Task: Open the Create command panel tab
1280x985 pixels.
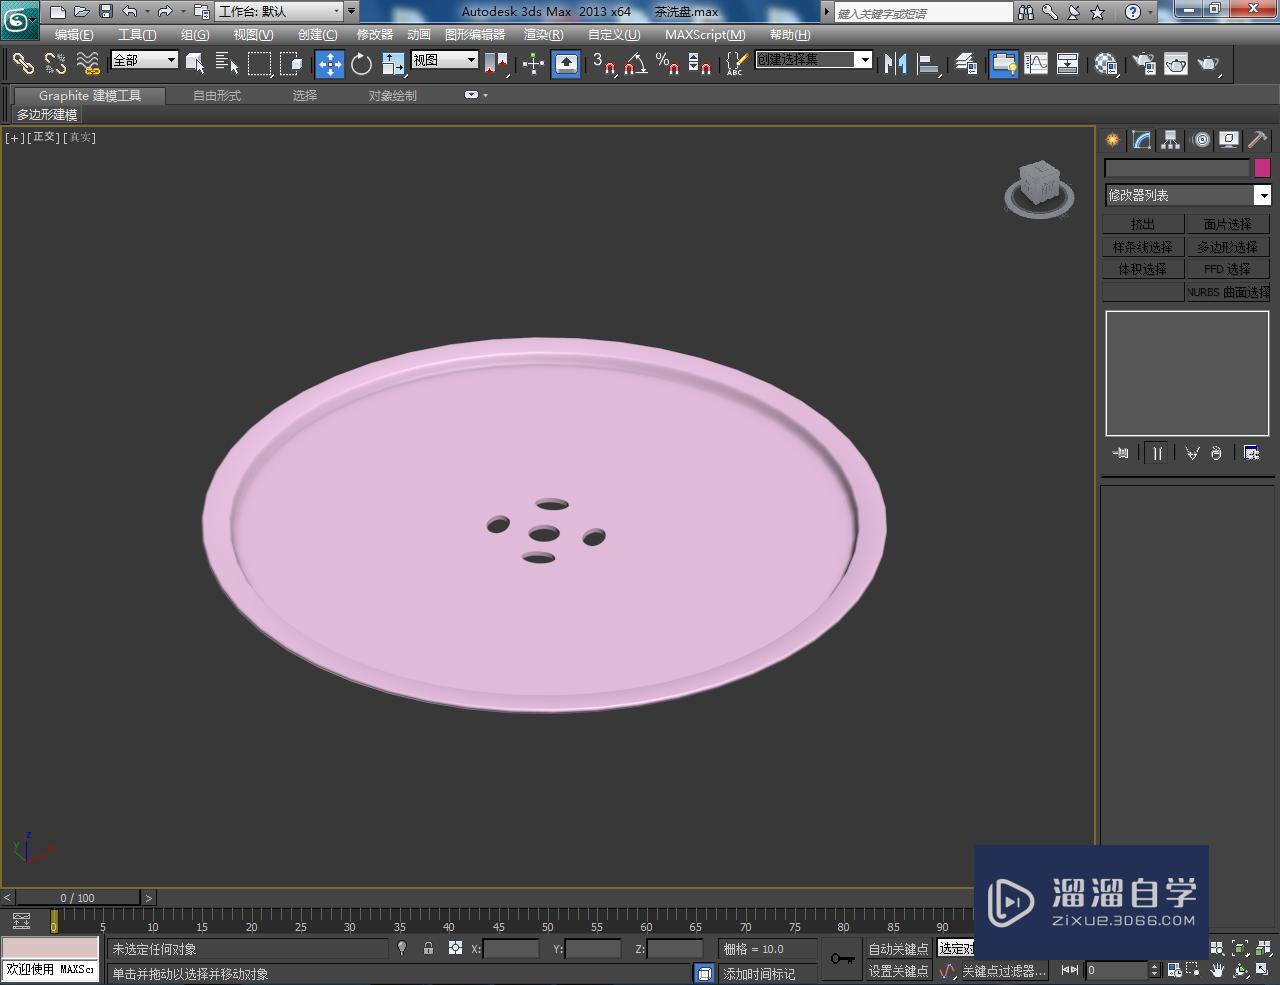Action: [1112, 140]
